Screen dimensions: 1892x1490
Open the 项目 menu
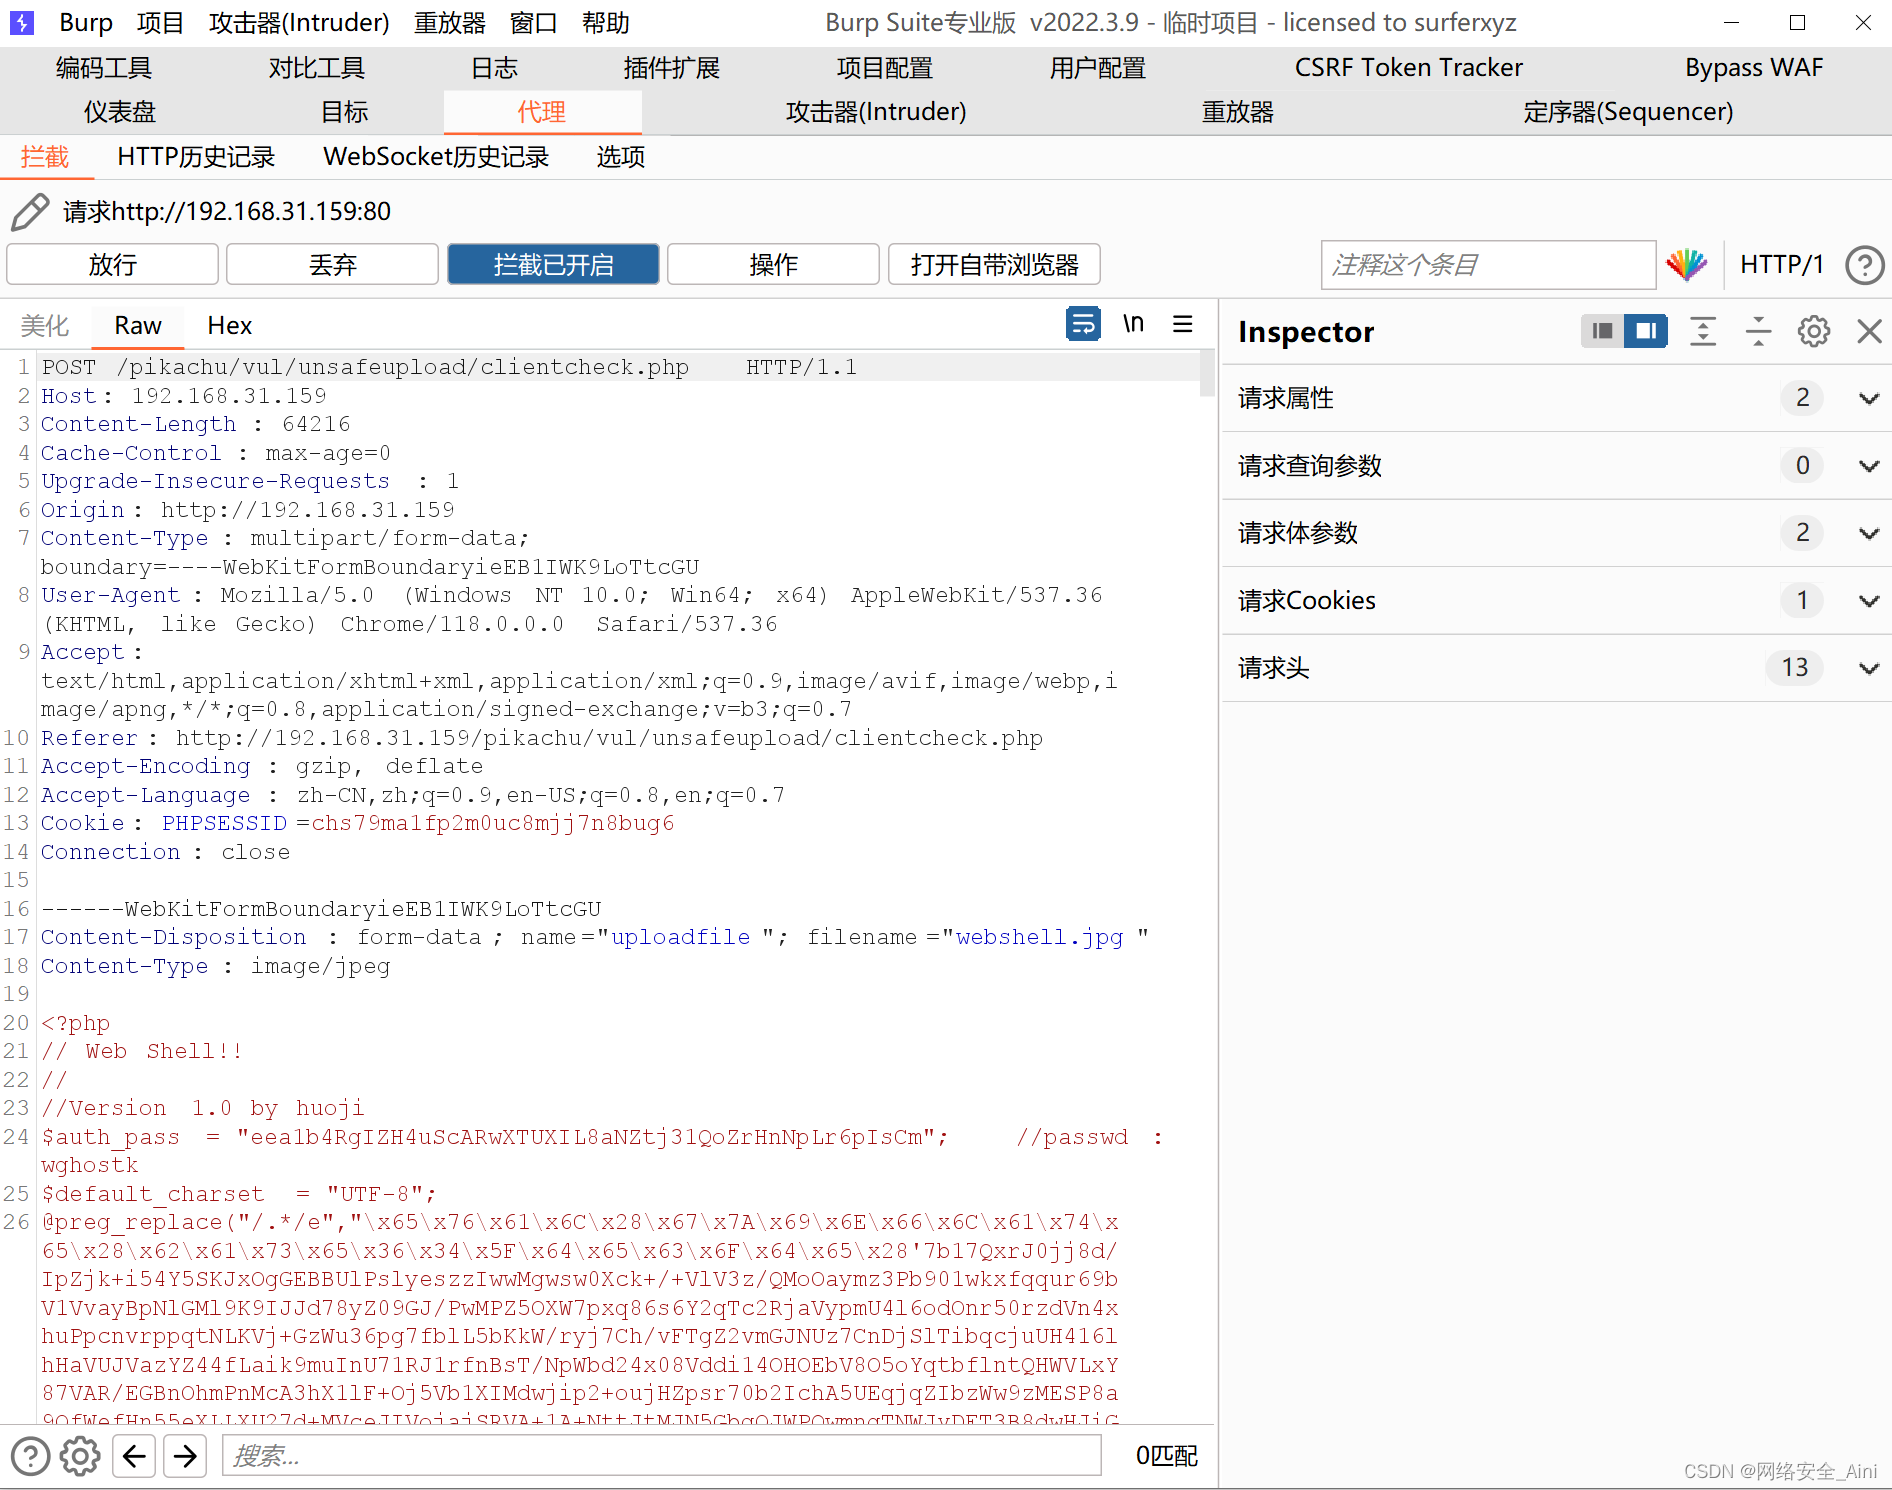point(160,22)
